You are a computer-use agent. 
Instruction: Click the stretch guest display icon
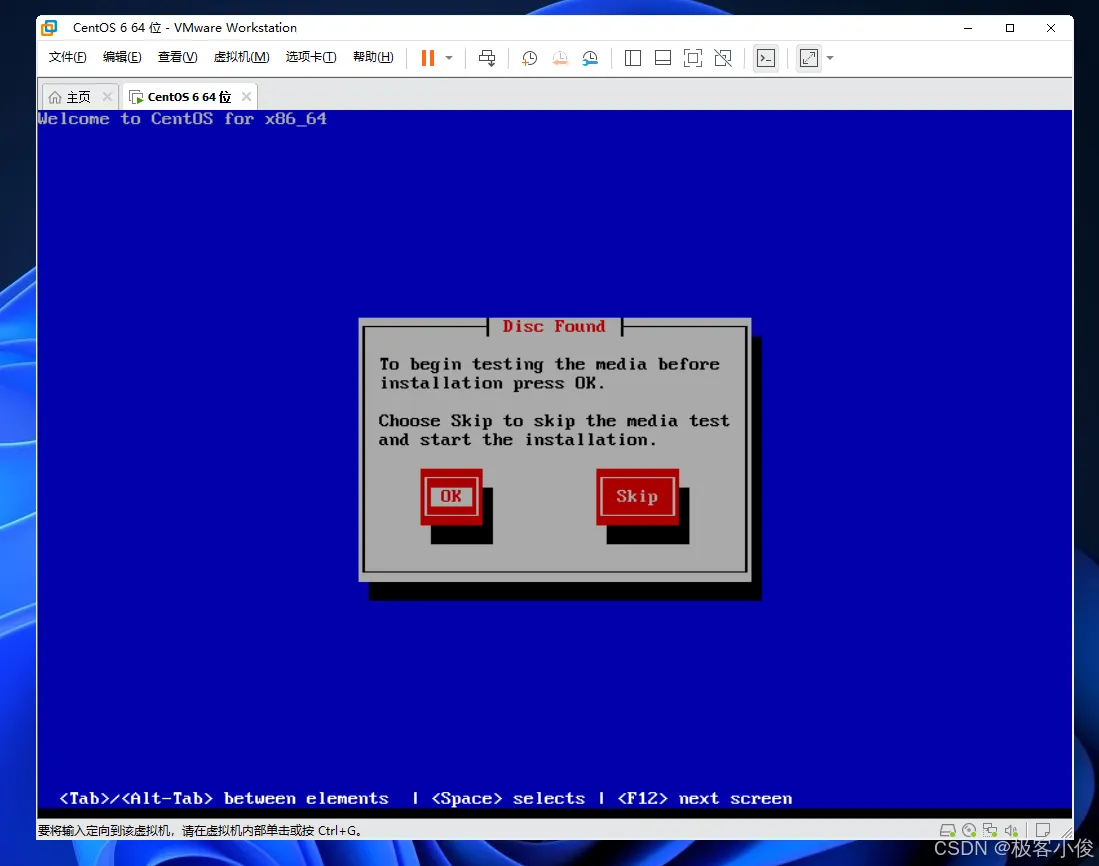pos(809,58)
